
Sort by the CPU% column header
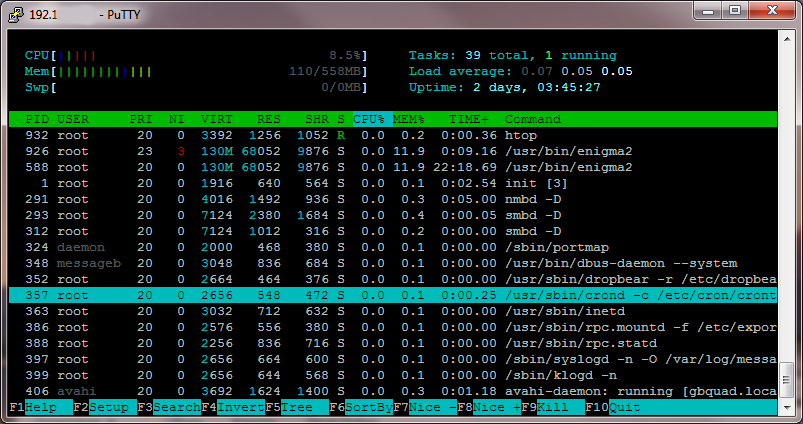370,119
